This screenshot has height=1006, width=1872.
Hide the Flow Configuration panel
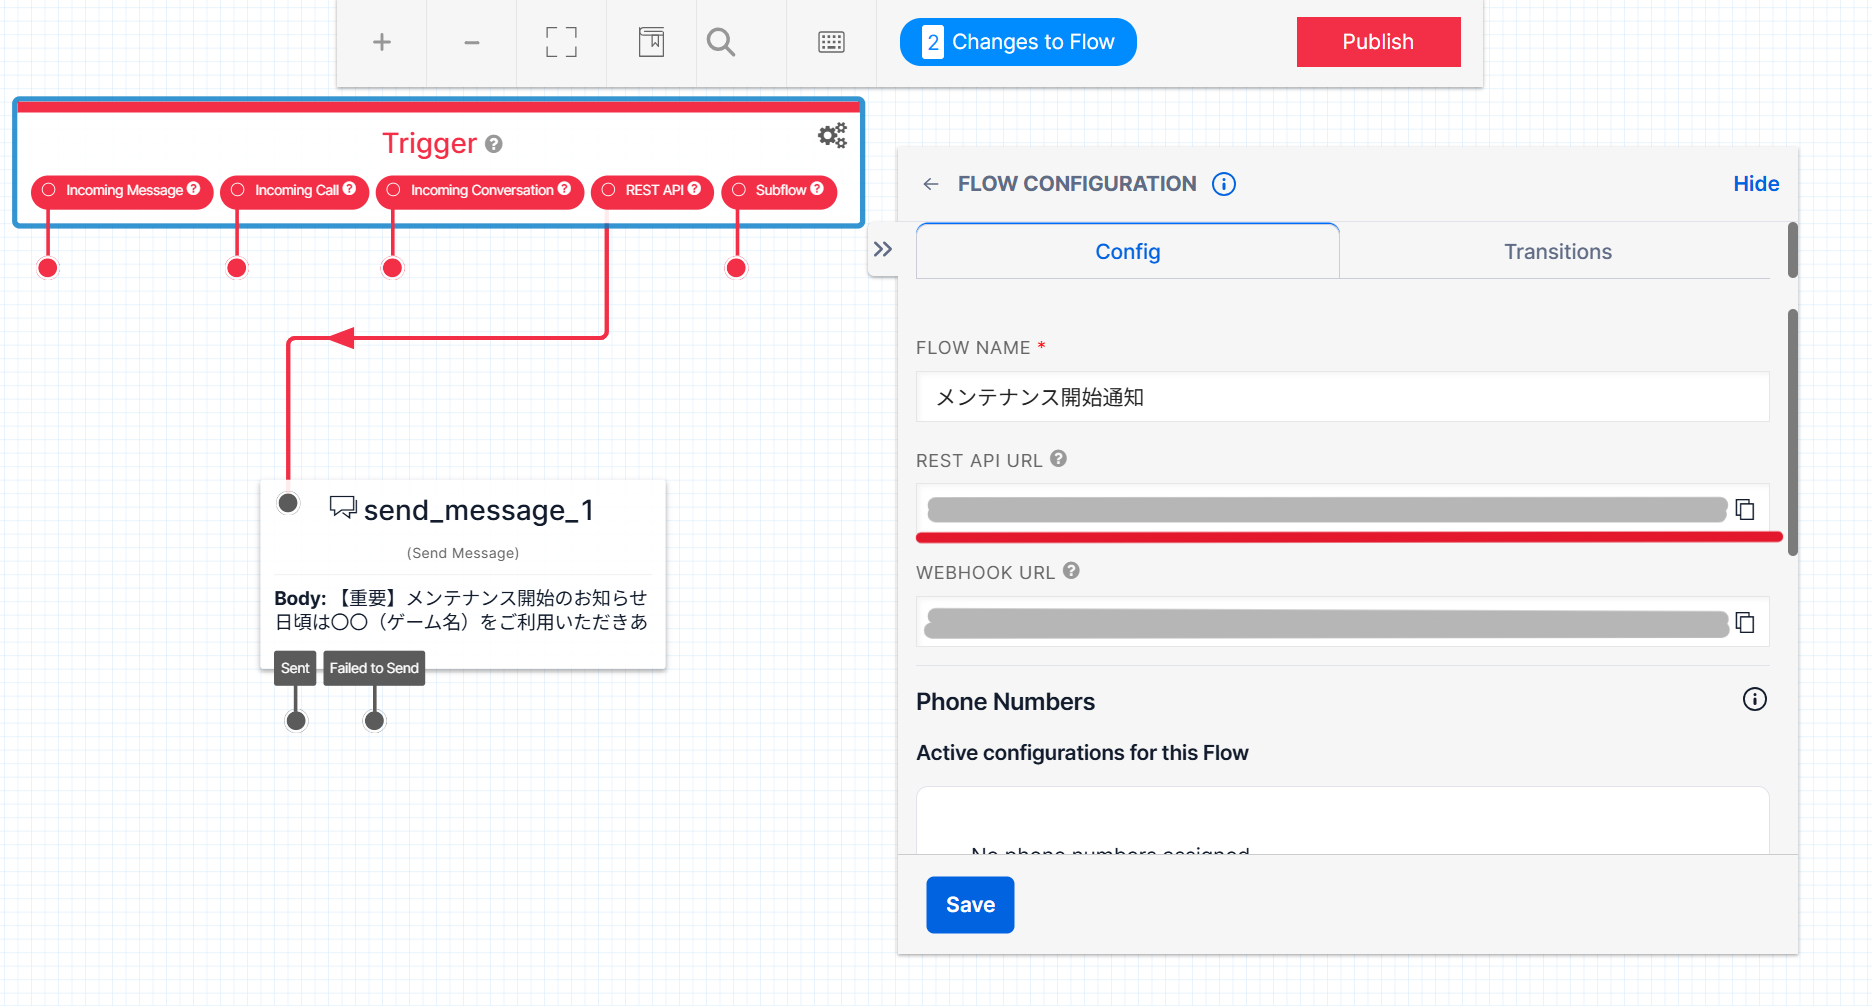click(1756, 183)
